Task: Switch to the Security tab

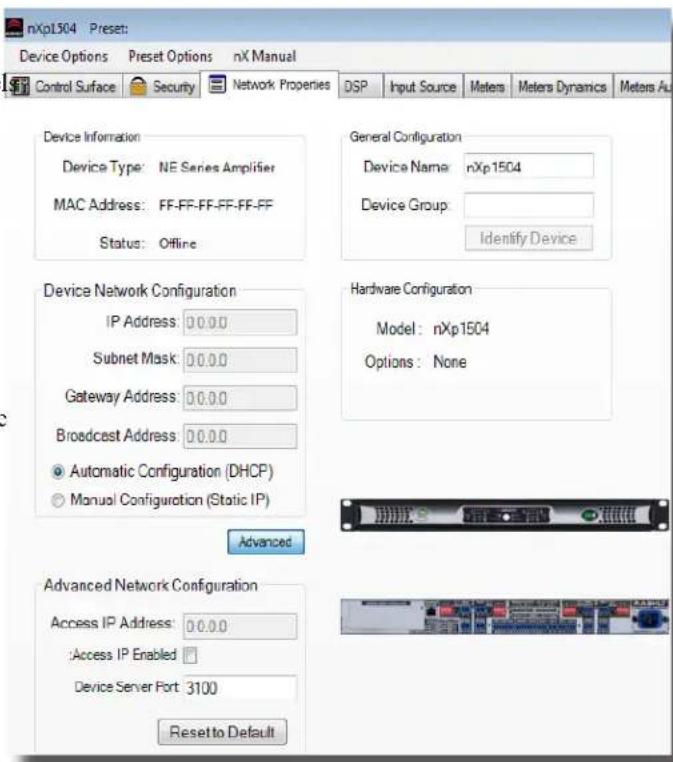Action: 163,87
